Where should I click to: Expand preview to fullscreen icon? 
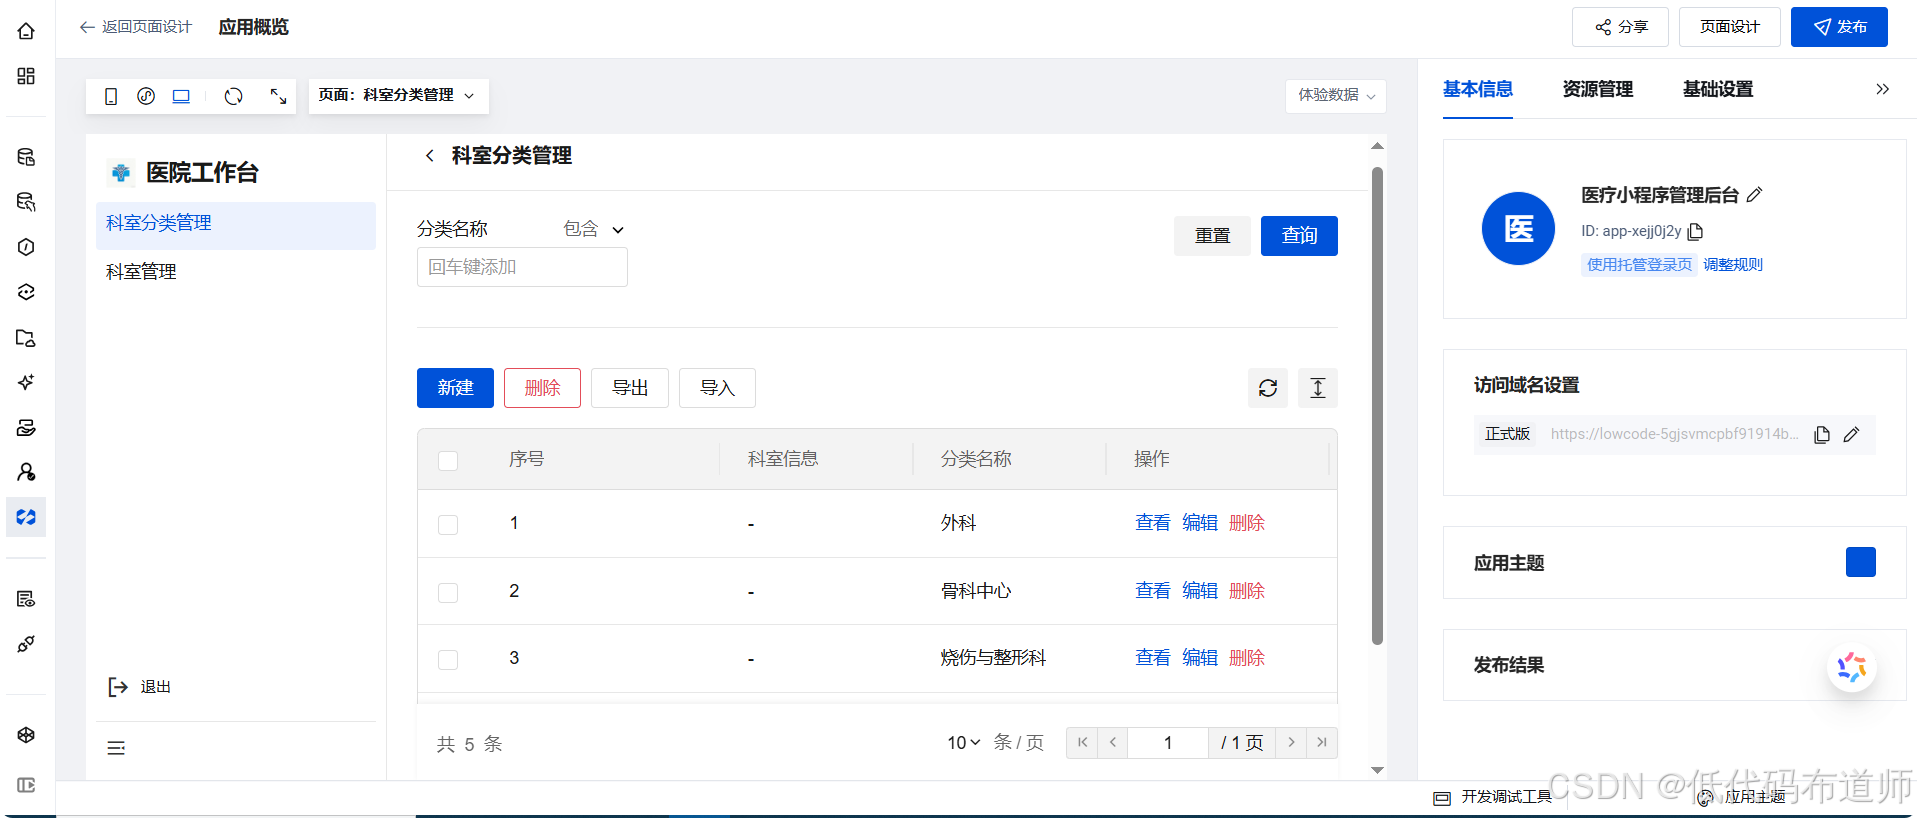pyautogui.click(x=279, y=96)
